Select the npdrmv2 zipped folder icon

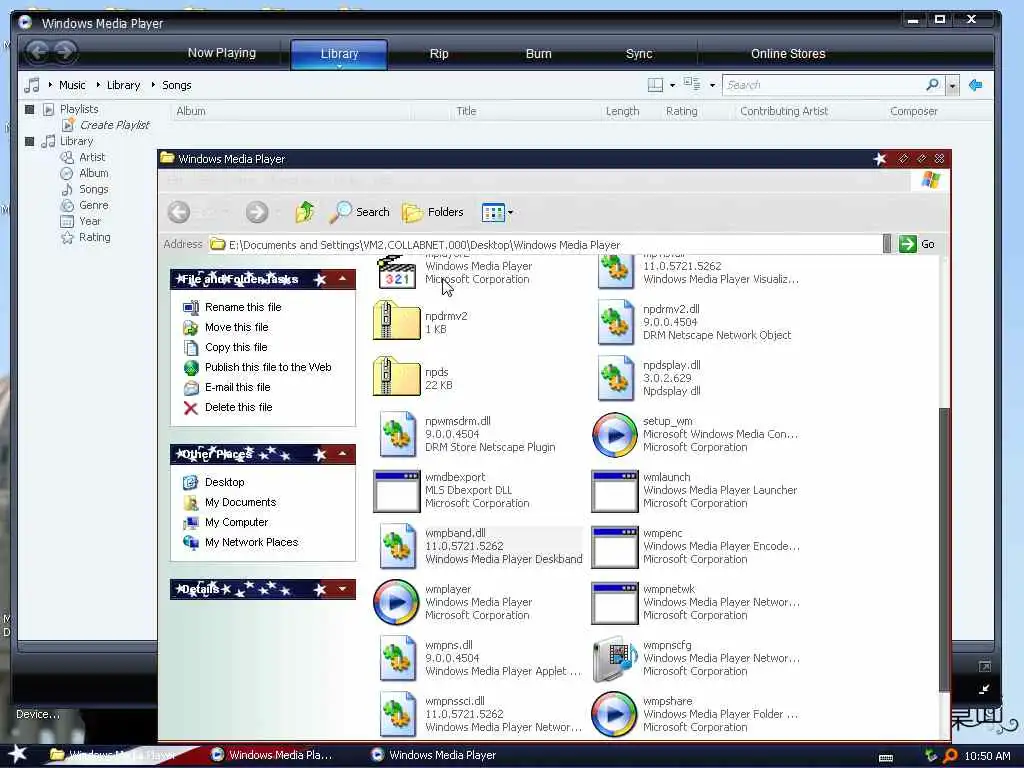(x=396, y=321)
